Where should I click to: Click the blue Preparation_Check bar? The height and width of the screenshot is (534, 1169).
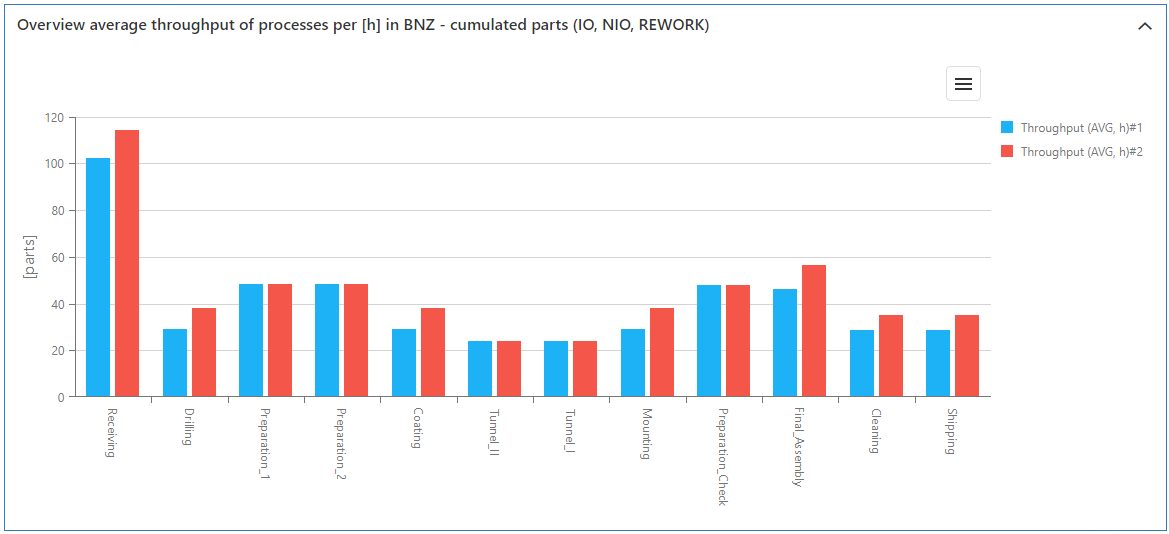tap(709, 341)
